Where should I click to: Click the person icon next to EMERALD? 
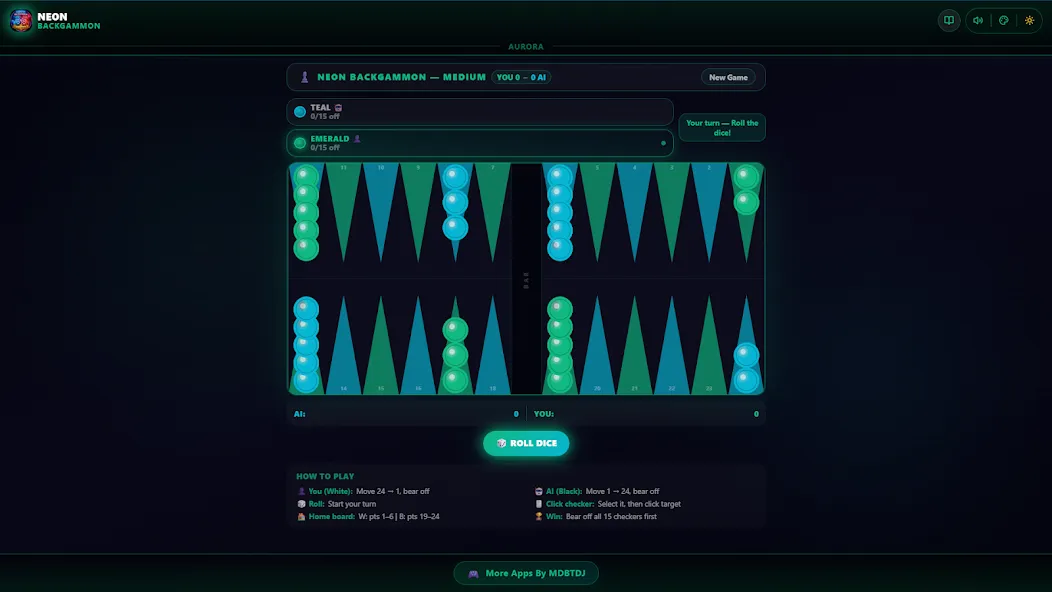click(x=357, y=139)
